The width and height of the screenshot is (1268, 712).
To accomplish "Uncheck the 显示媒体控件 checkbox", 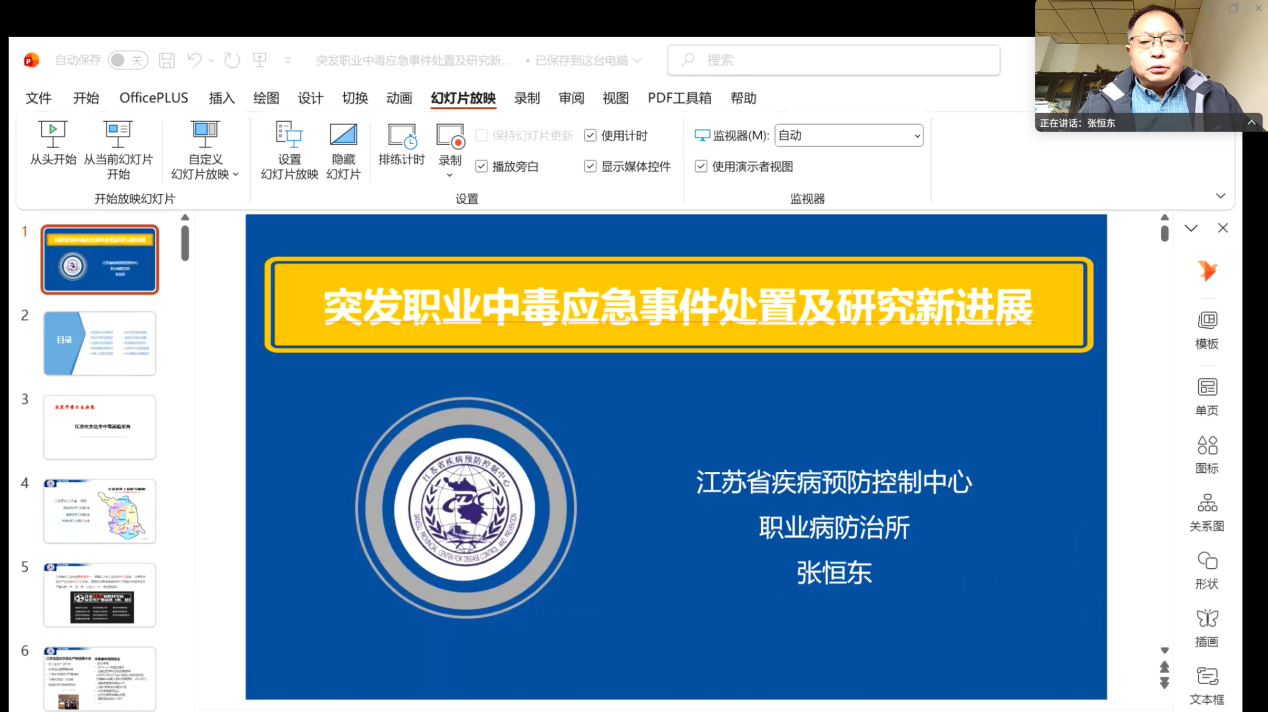I will pyautogui.click(x=591, y=166).
